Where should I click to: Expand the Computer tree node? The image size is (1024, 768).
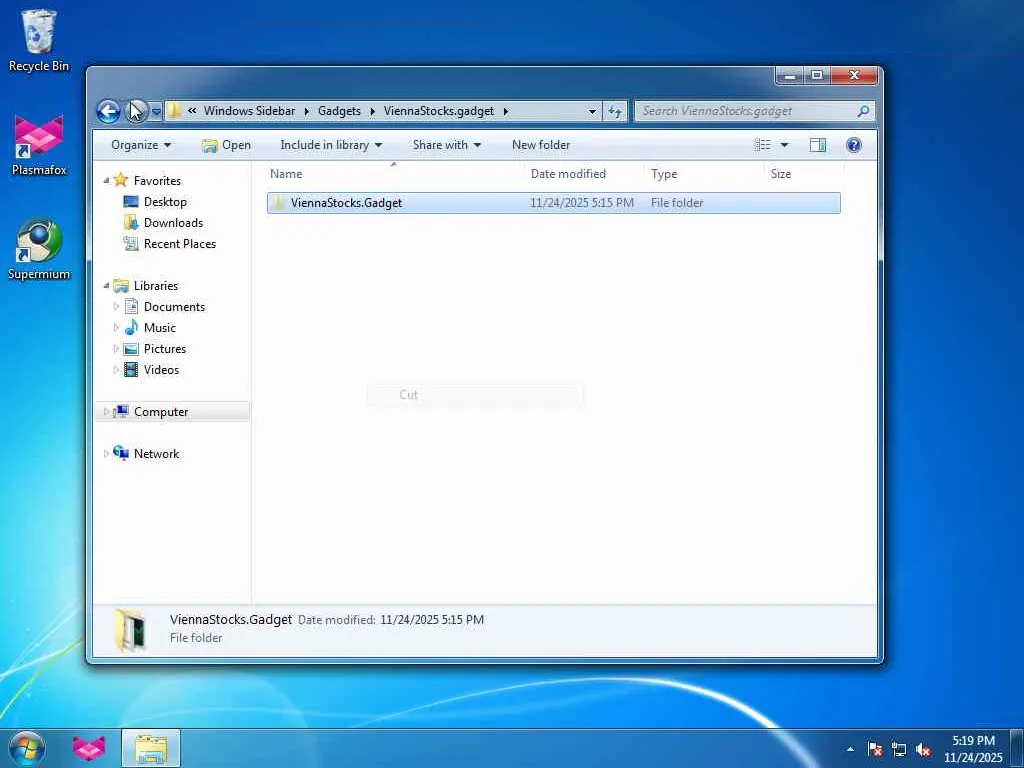coord(106,411)
